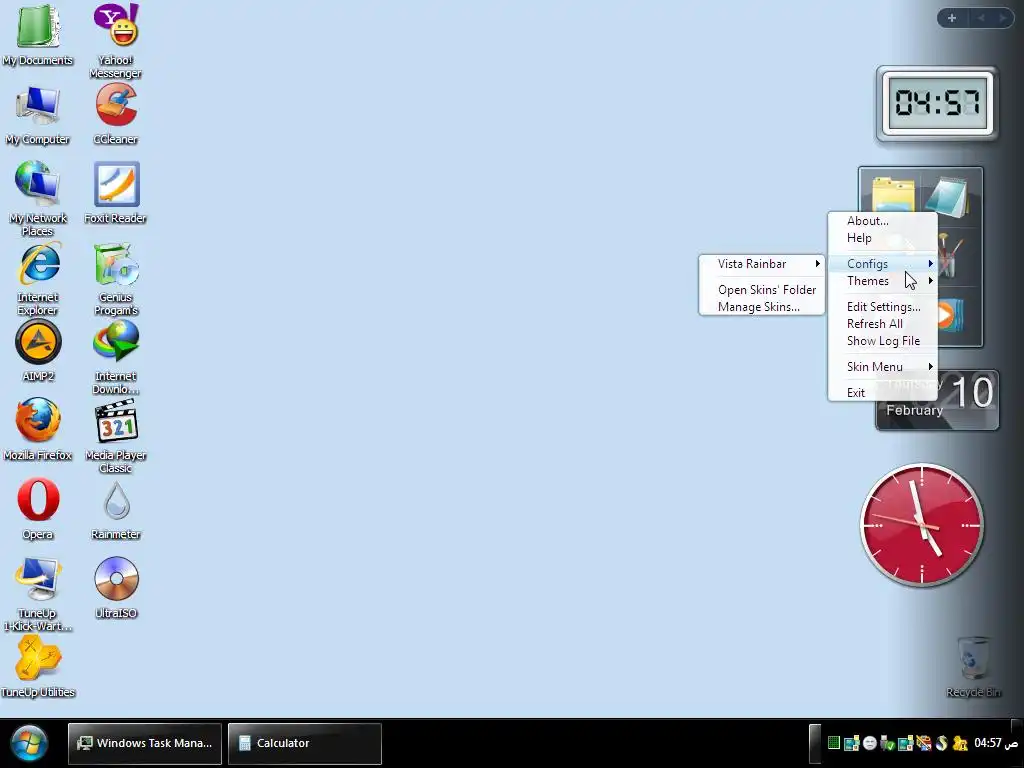Viewport: 1024px width, 768px height.
Task: Select the Mozilla Firefox desktop icon
Action: [x=38, y=429]
